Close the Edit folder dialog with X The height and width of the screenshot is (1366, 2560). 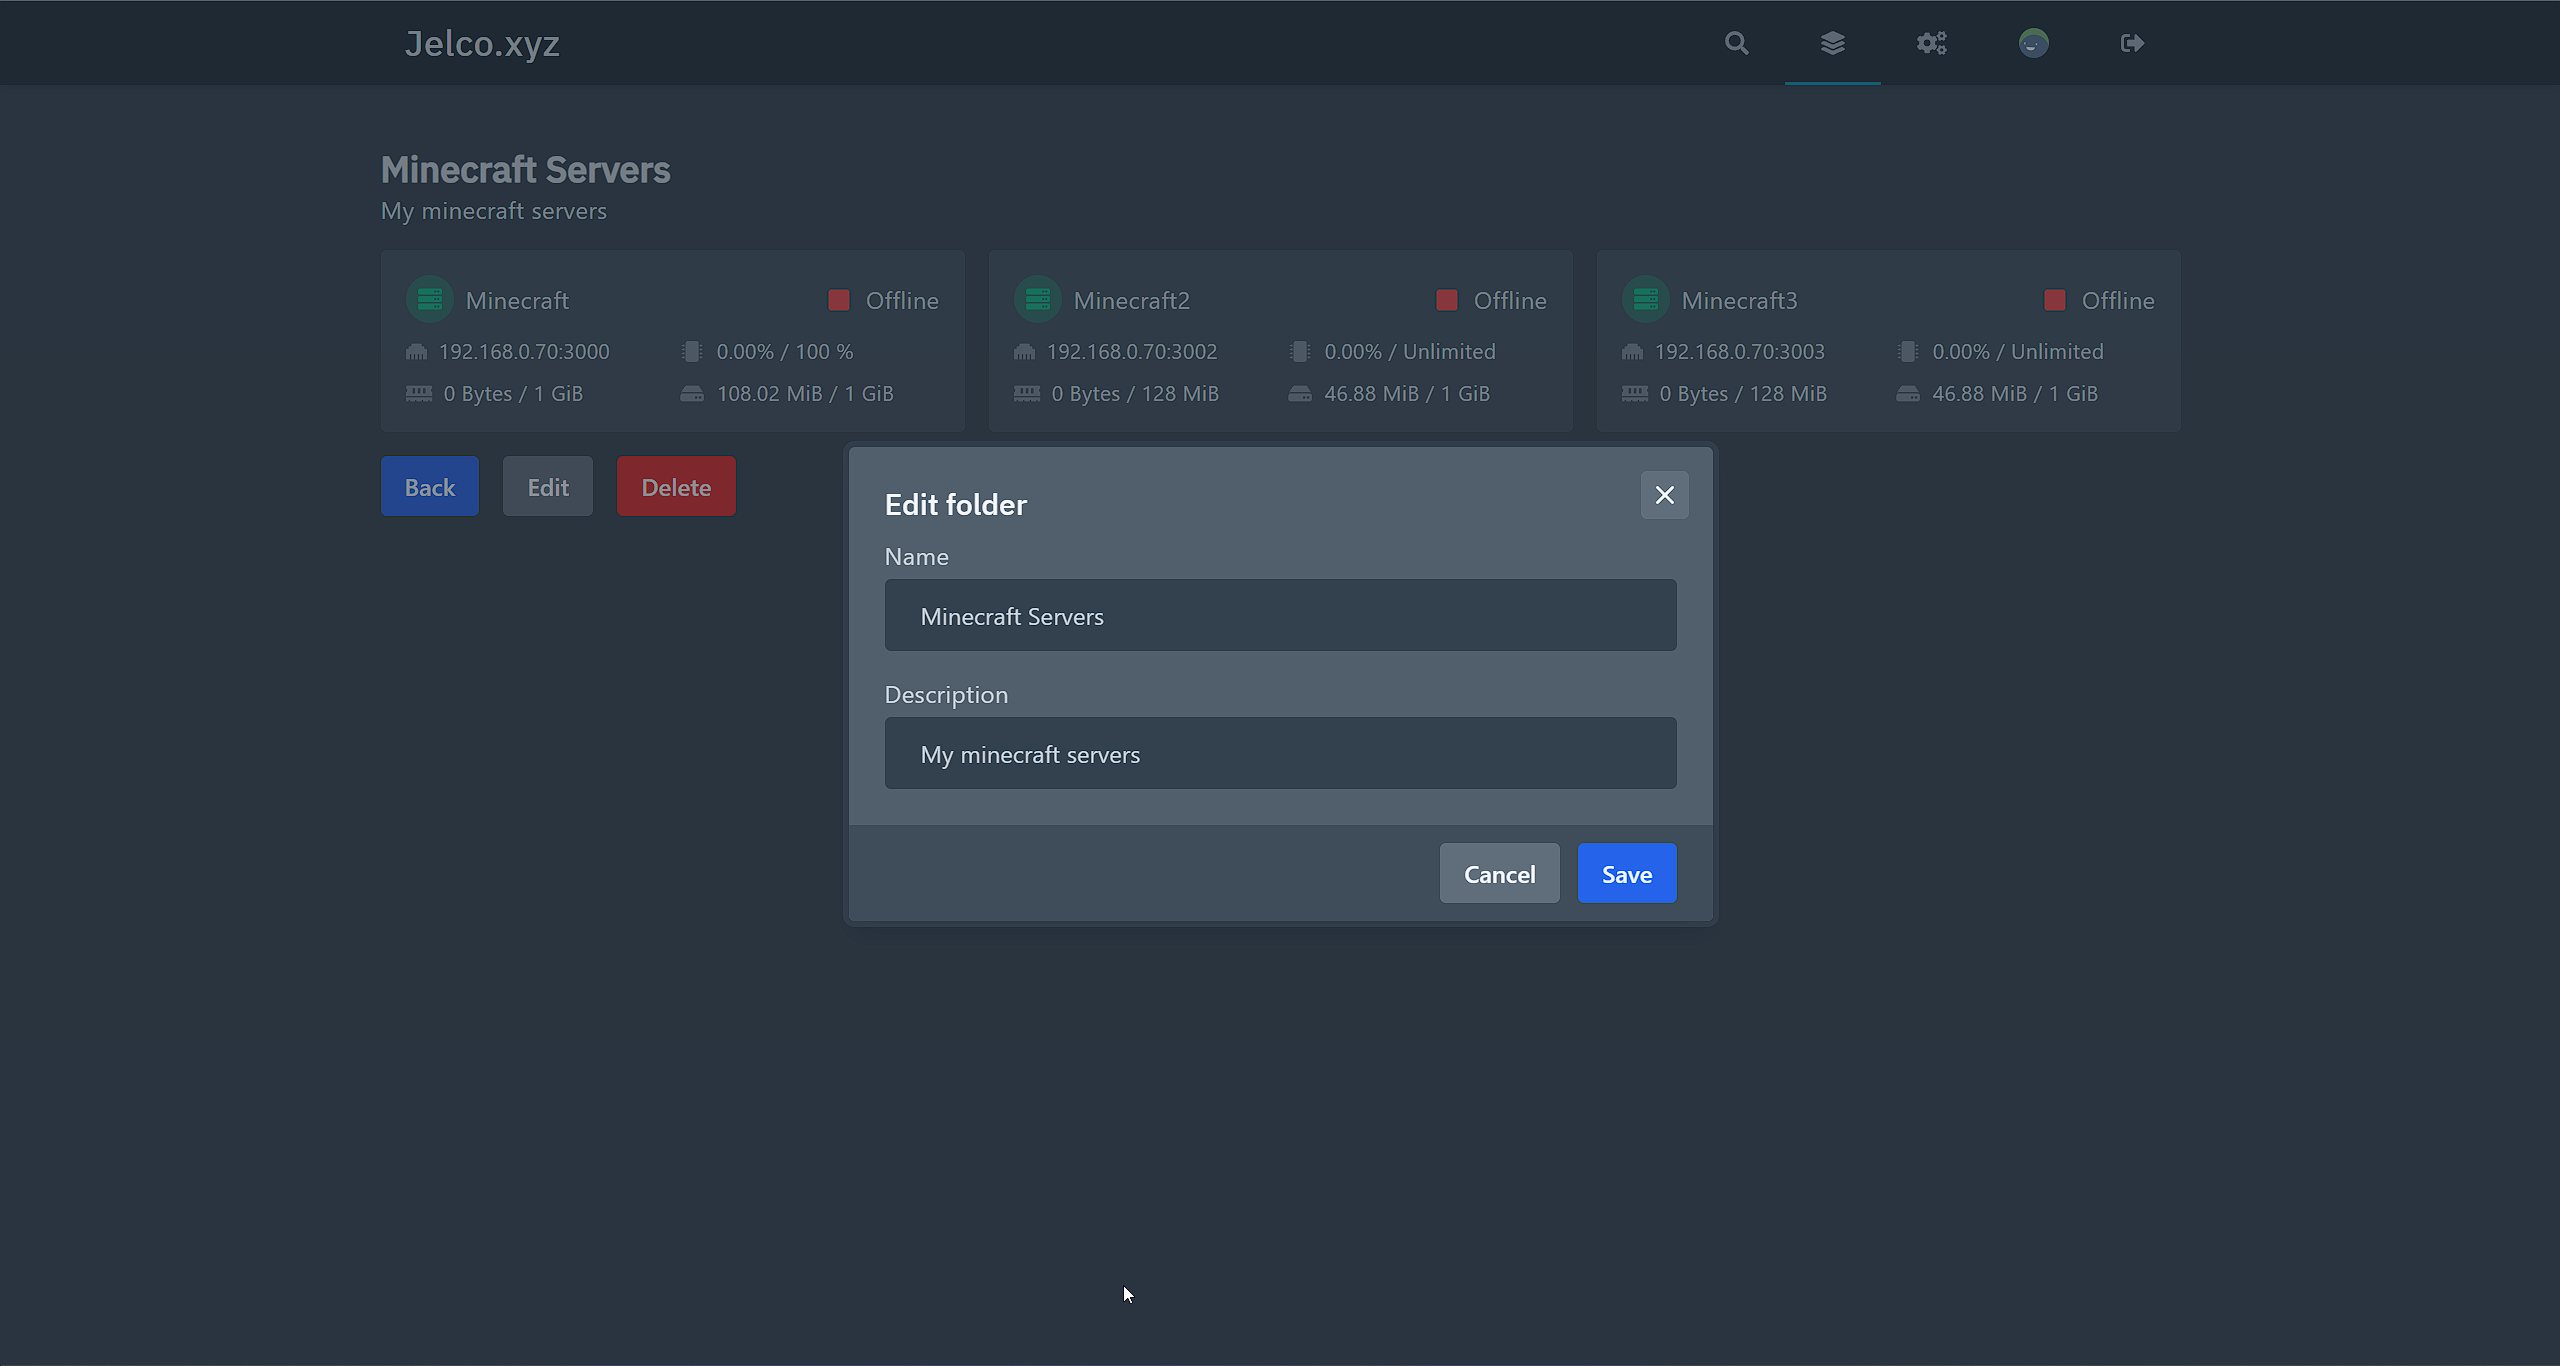pyautogui.click(x=1664, y=495)
